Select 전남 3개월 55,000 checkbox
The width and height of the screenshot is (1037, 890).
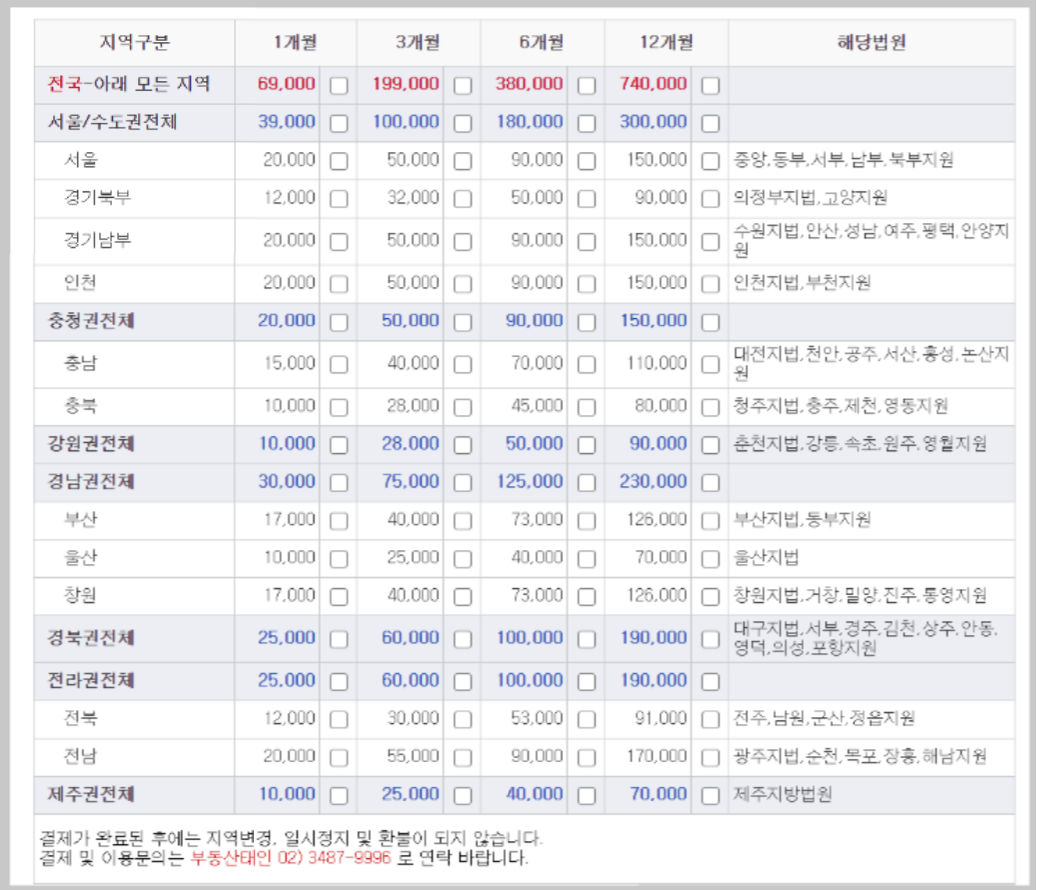pos(463,757)
